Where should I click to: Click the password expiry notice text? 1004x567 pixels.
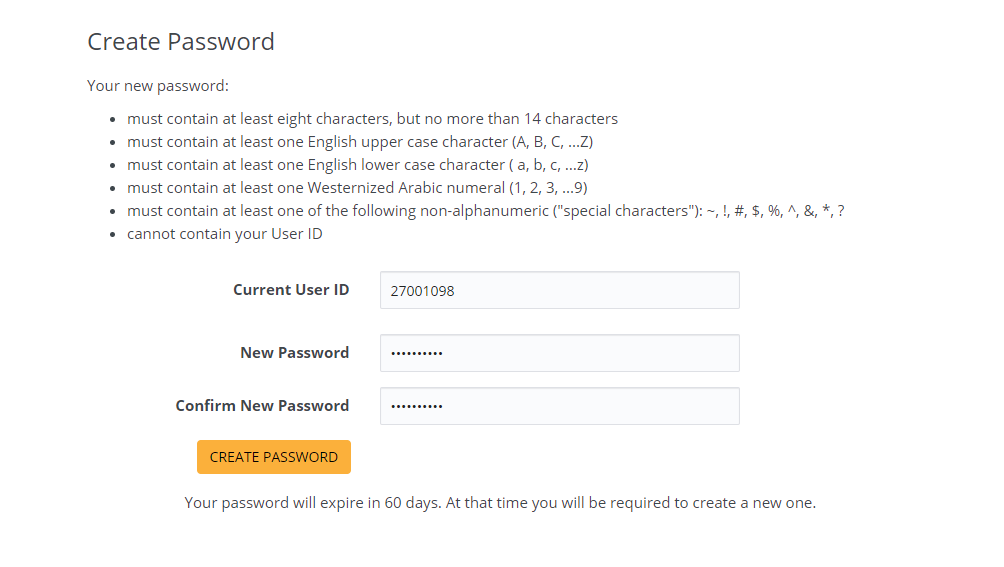[500, 503]
